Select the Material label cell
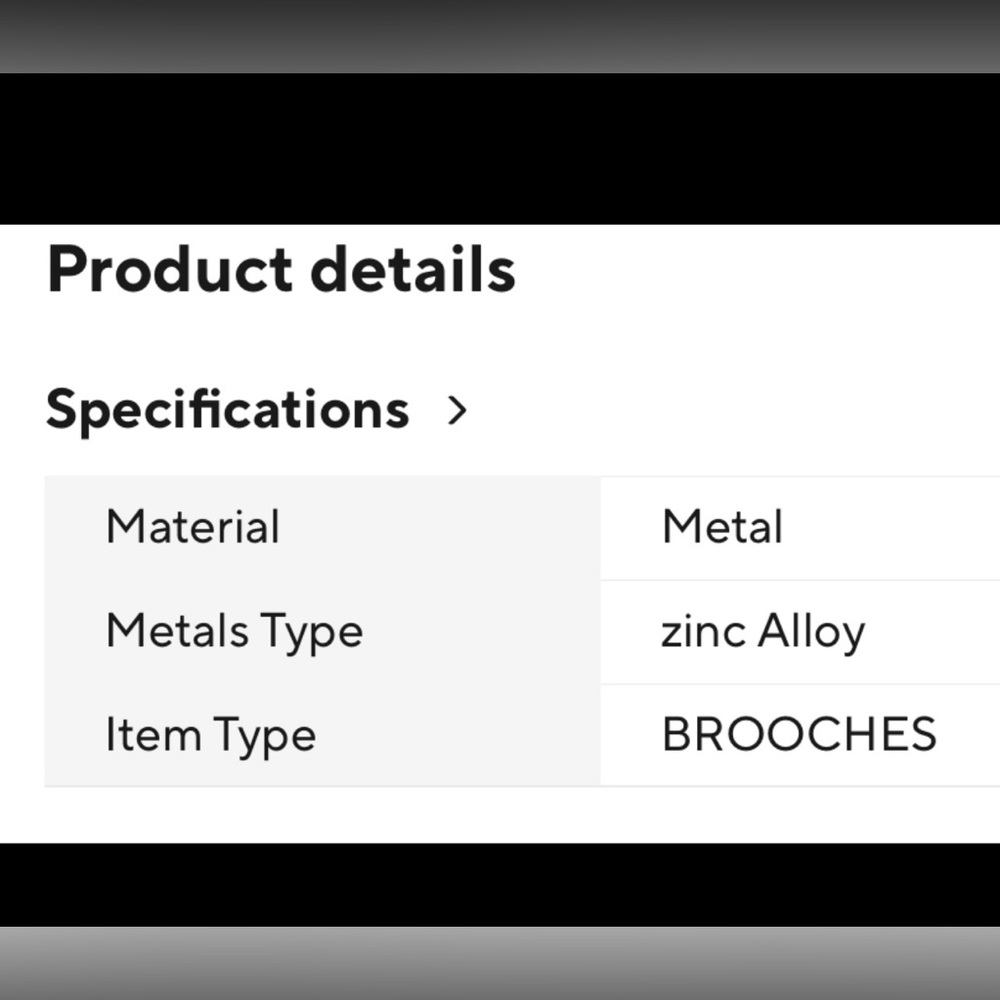This screenshot has width=1000, height=1000. [193, 527]
